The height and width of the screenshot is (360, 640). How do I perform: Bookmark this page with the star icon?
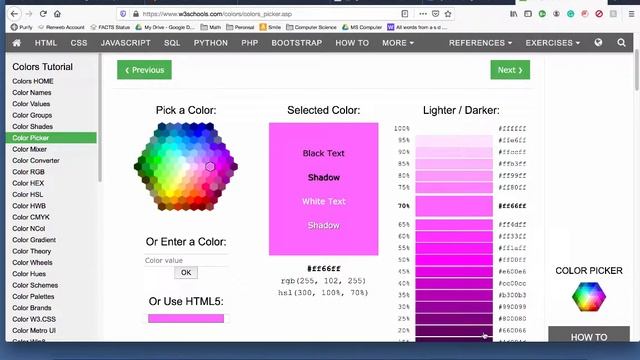pos(448,14)
